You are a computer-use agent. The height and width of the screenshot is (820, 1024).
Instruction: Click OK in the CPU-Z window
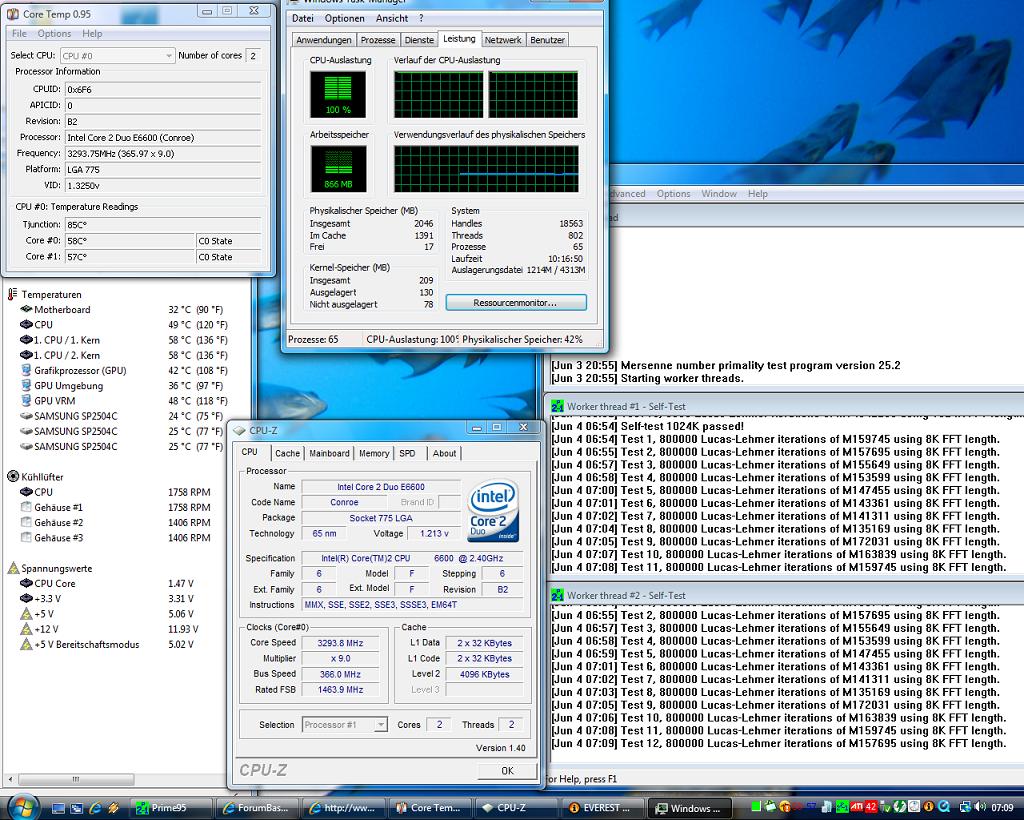507,771
